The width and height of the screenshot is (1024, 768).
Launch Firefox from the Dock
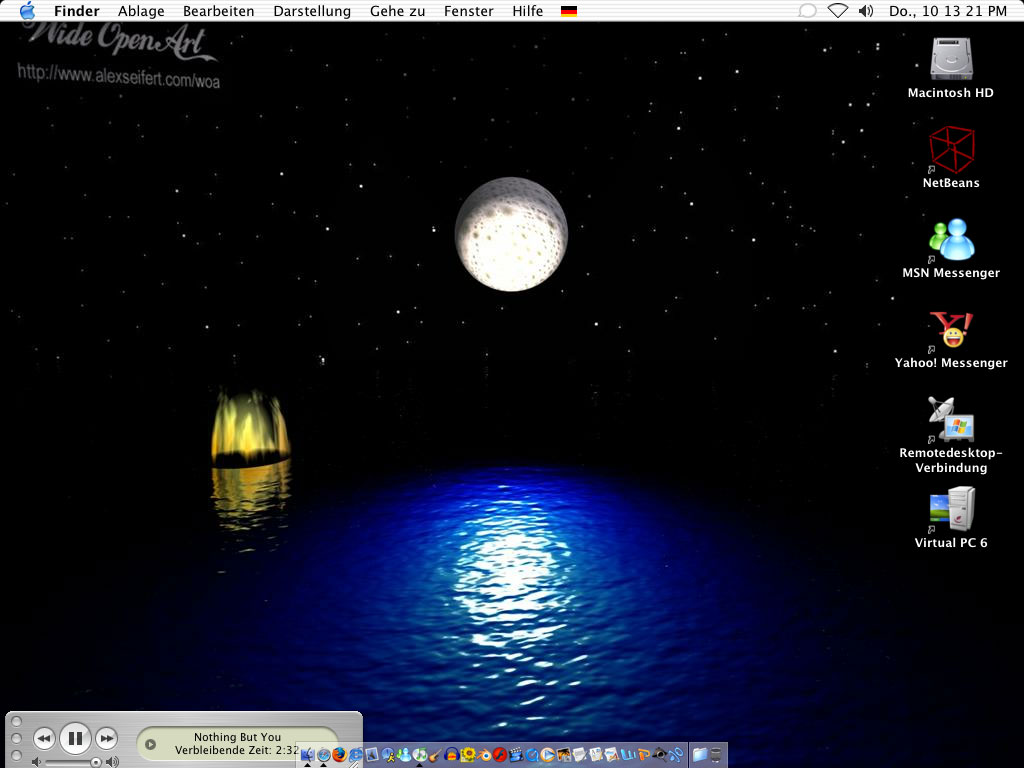click(x=340, y=755)
